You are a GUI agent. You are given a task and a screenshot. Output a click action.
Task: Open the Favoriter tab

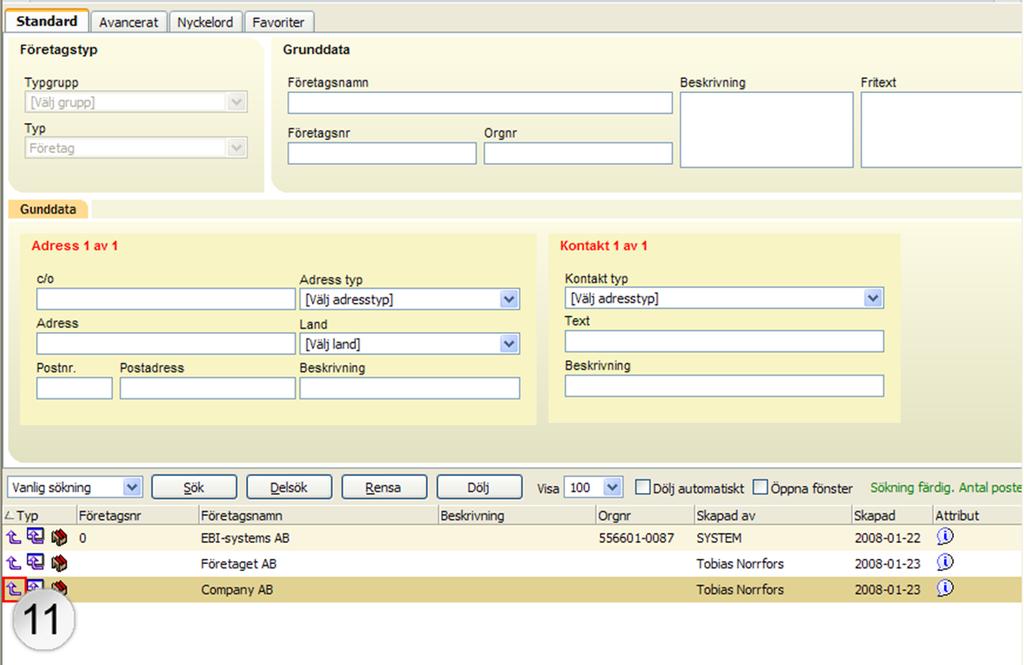tap(278, 22)
